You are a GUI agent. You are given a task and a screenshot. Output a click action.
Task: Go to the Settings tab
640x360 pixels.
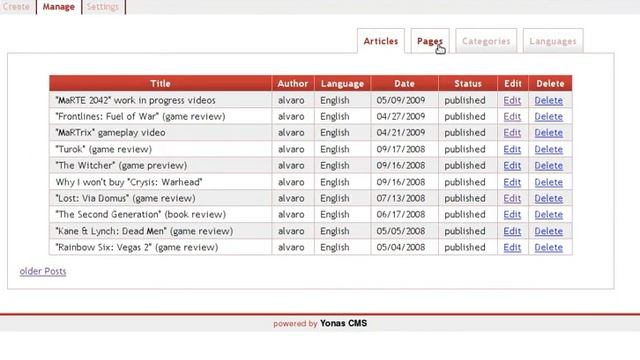[103, 7]
